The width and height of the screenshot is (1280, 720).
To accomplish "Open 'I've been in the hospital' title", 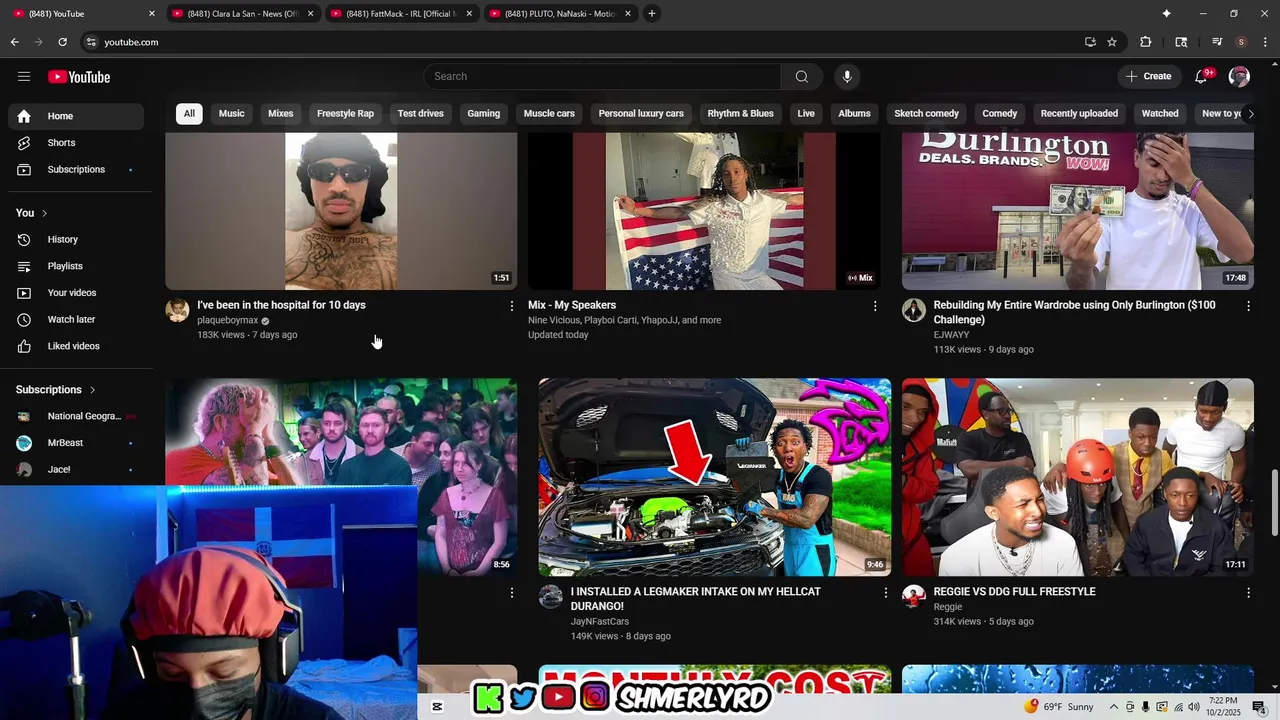I will 281,305.
